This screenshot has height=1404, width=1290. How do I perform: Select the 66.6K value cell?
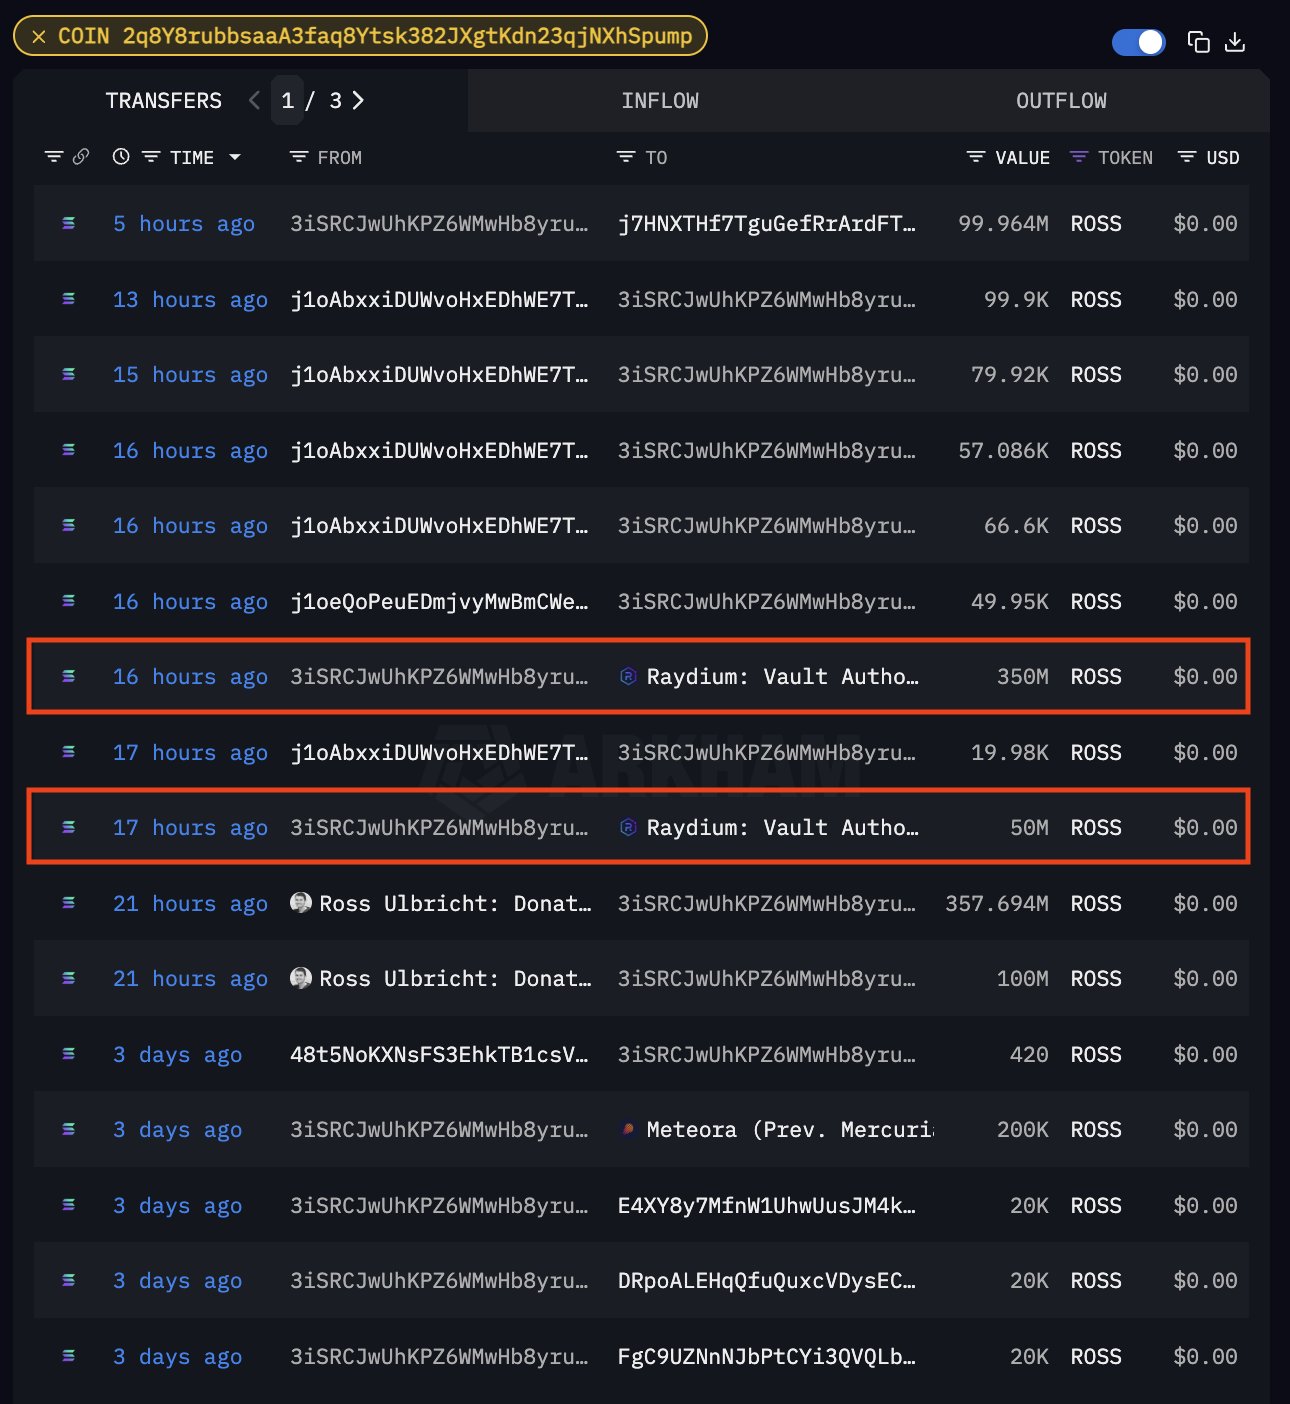click(x=1016, y=526)
